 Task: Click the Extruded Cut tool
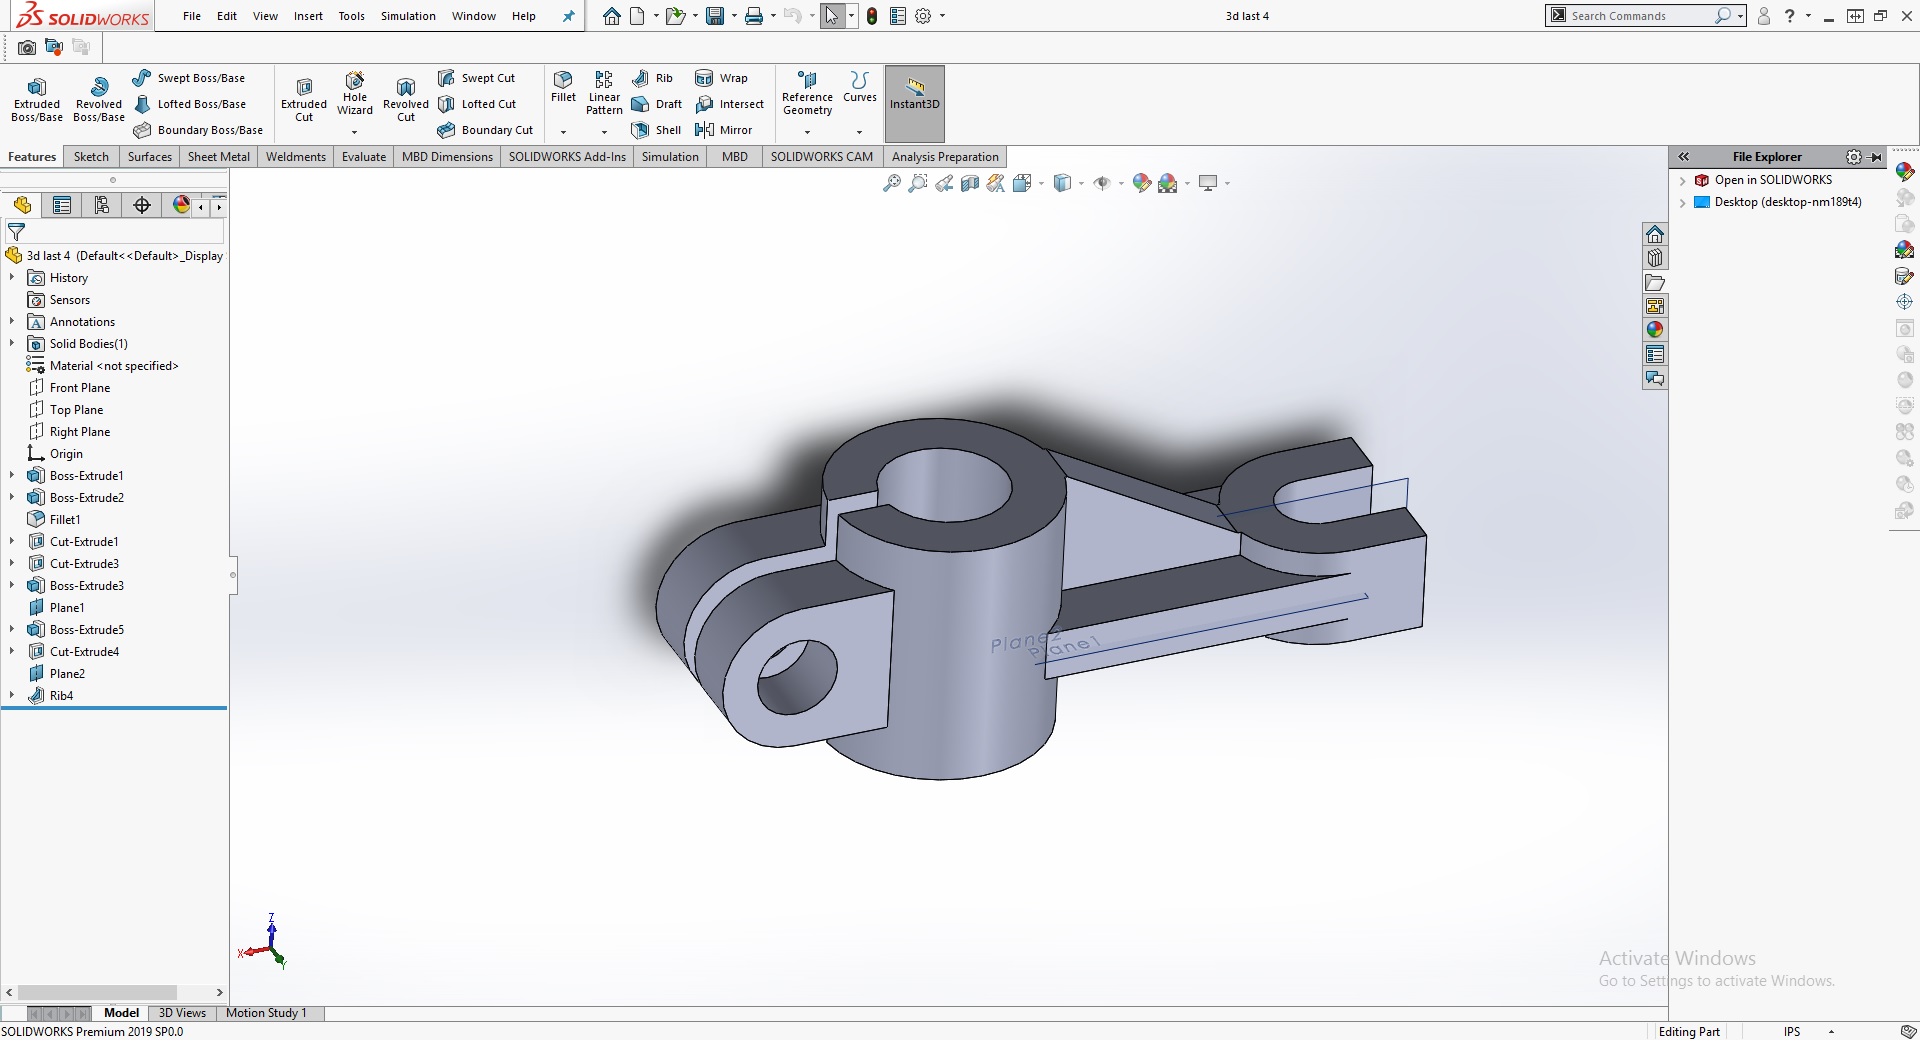[x=304, y=98]
